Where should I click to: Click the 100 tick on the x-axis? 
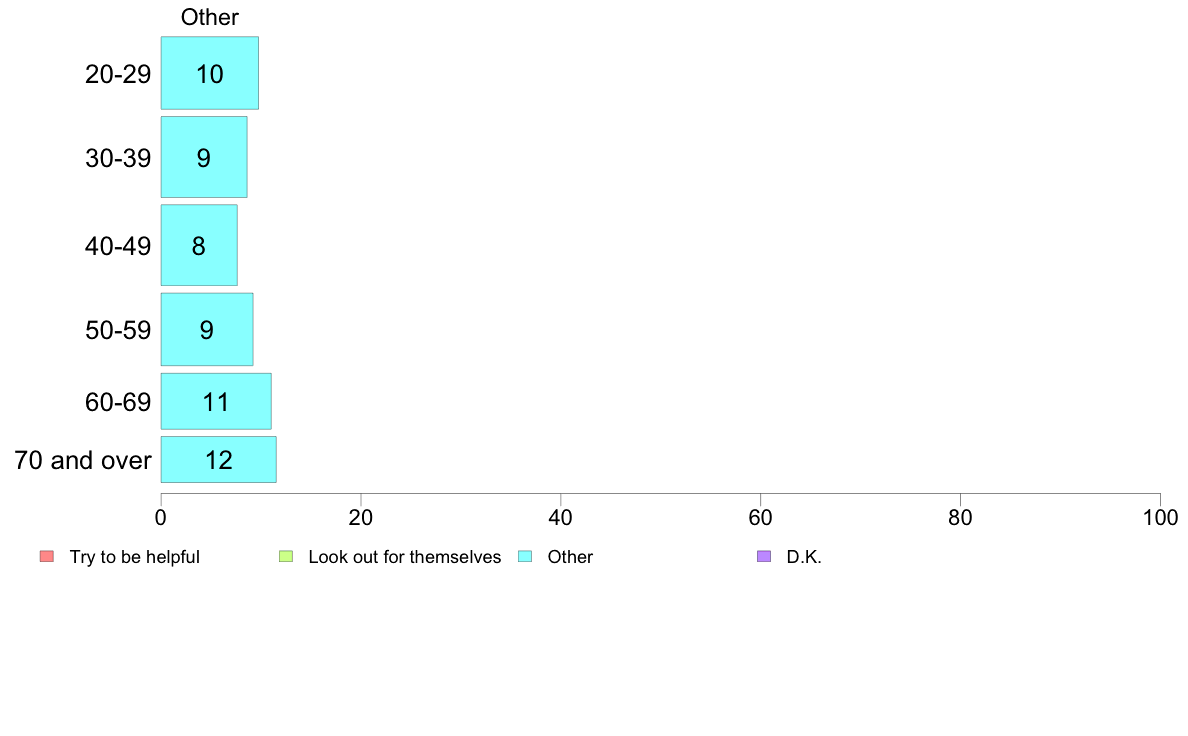coord(1160,518)
